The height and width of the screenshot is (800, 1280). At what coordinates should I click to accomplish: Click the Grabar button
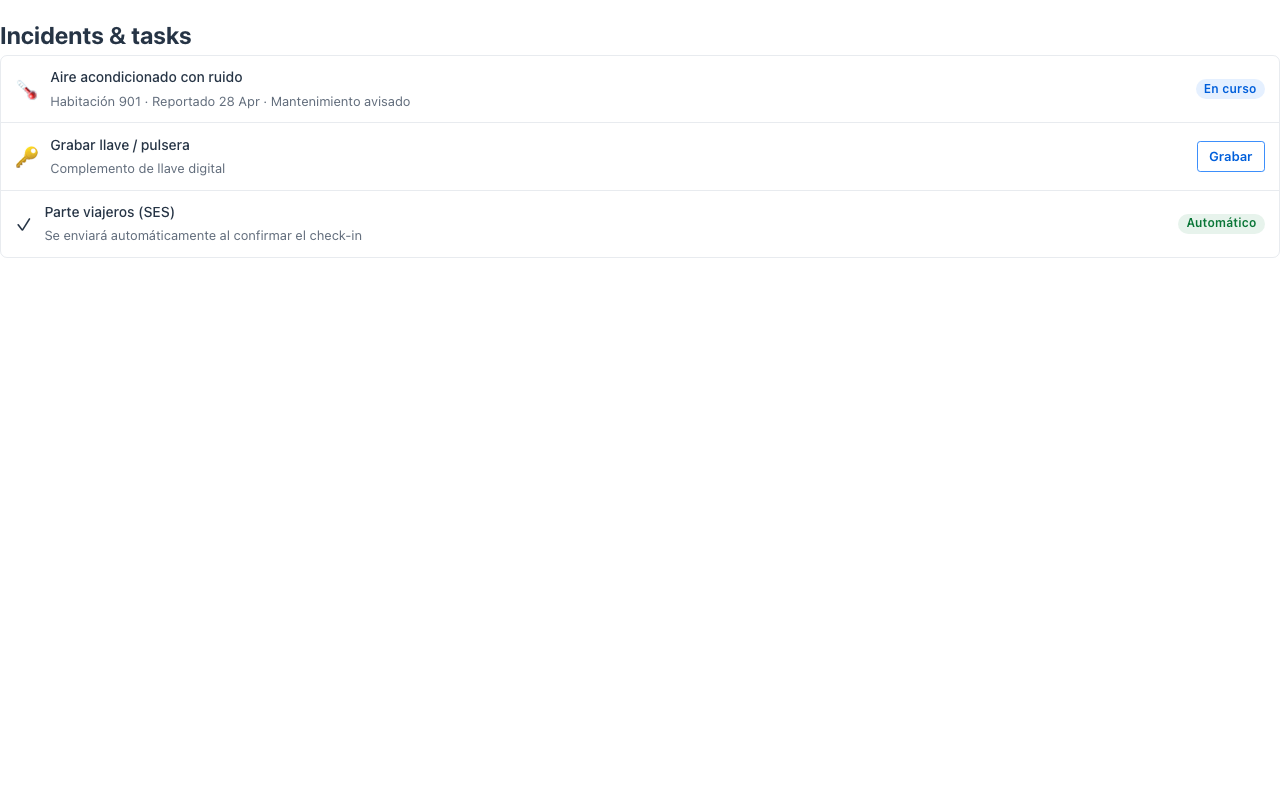tap(1230, 157)
